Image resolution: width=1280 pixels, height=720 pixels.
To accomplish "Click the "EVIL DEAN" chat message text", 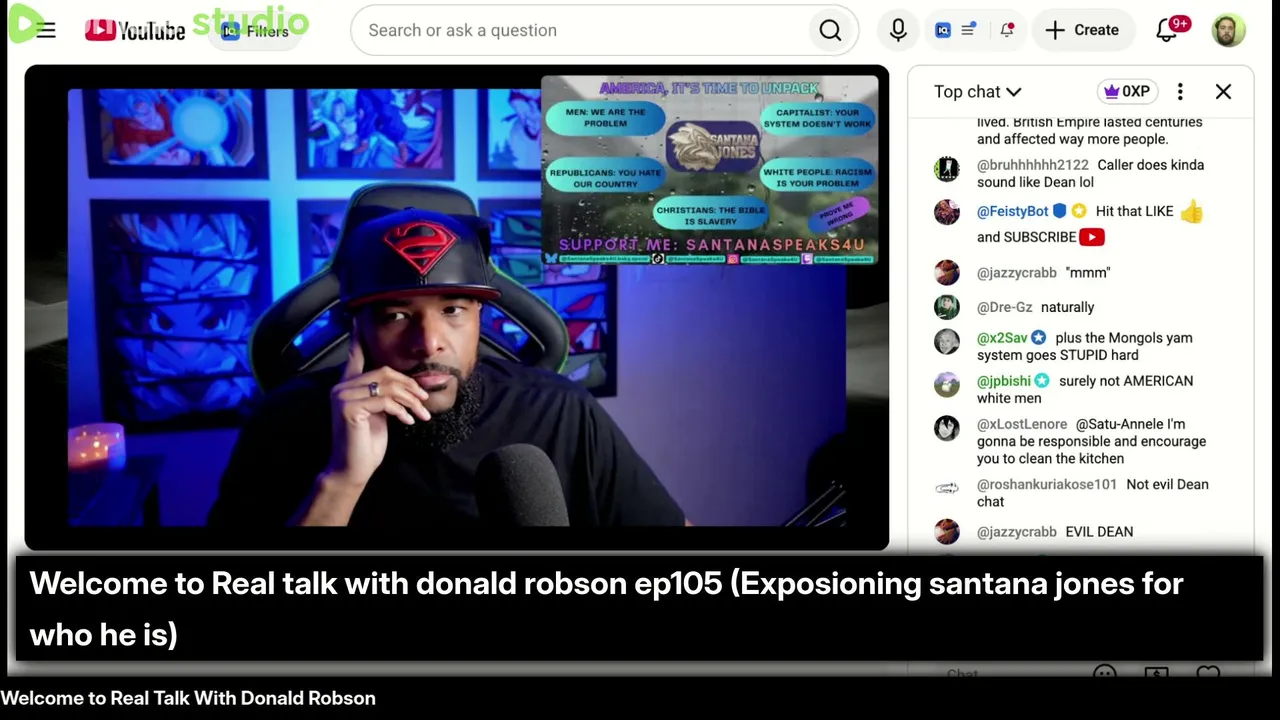I will (1099, 532).
